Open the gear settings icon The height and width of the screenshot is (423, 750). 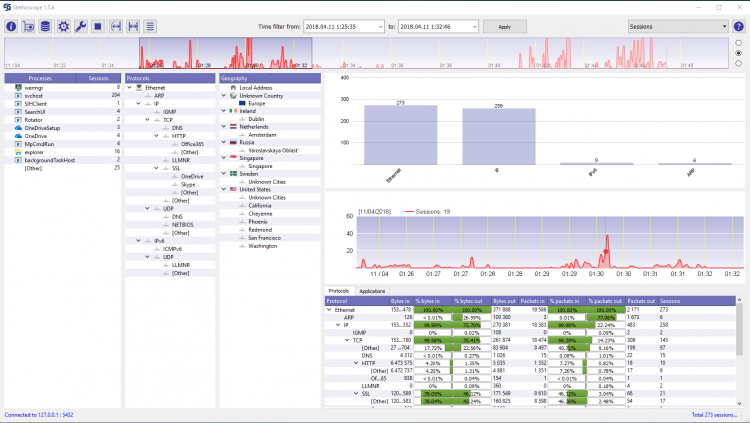tap(63, 26)
